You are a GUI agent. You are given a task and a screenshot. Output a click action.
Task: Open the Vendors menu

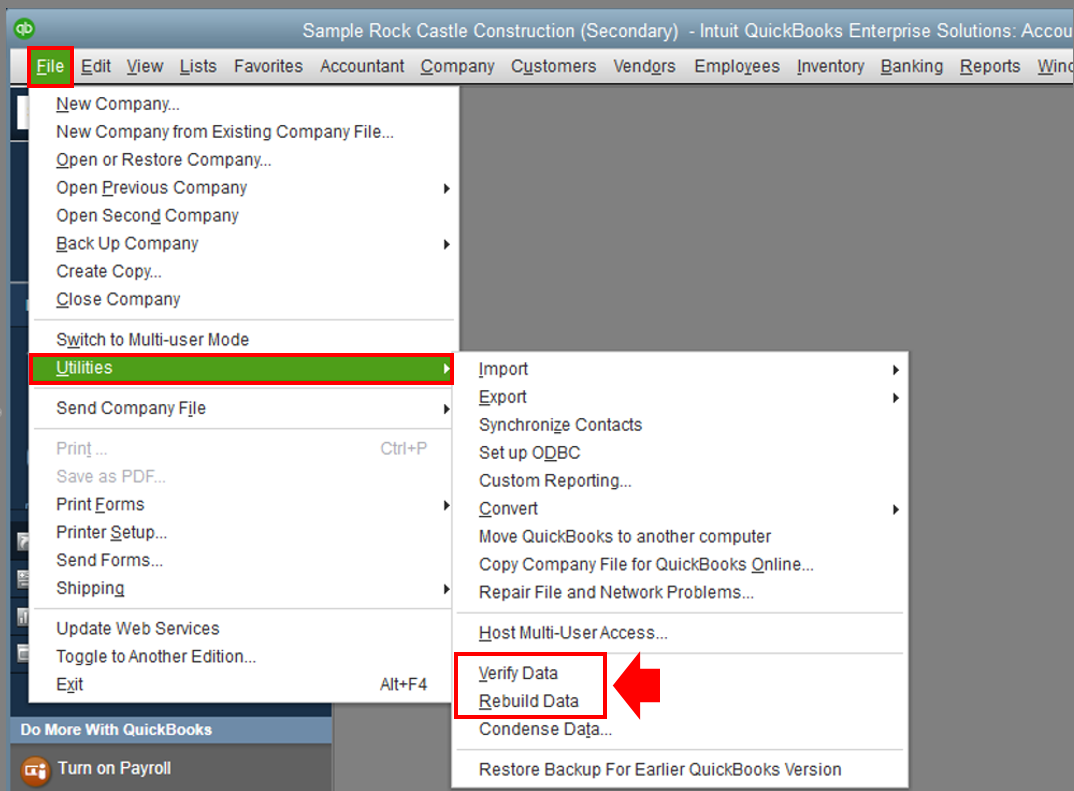(644, 66)
